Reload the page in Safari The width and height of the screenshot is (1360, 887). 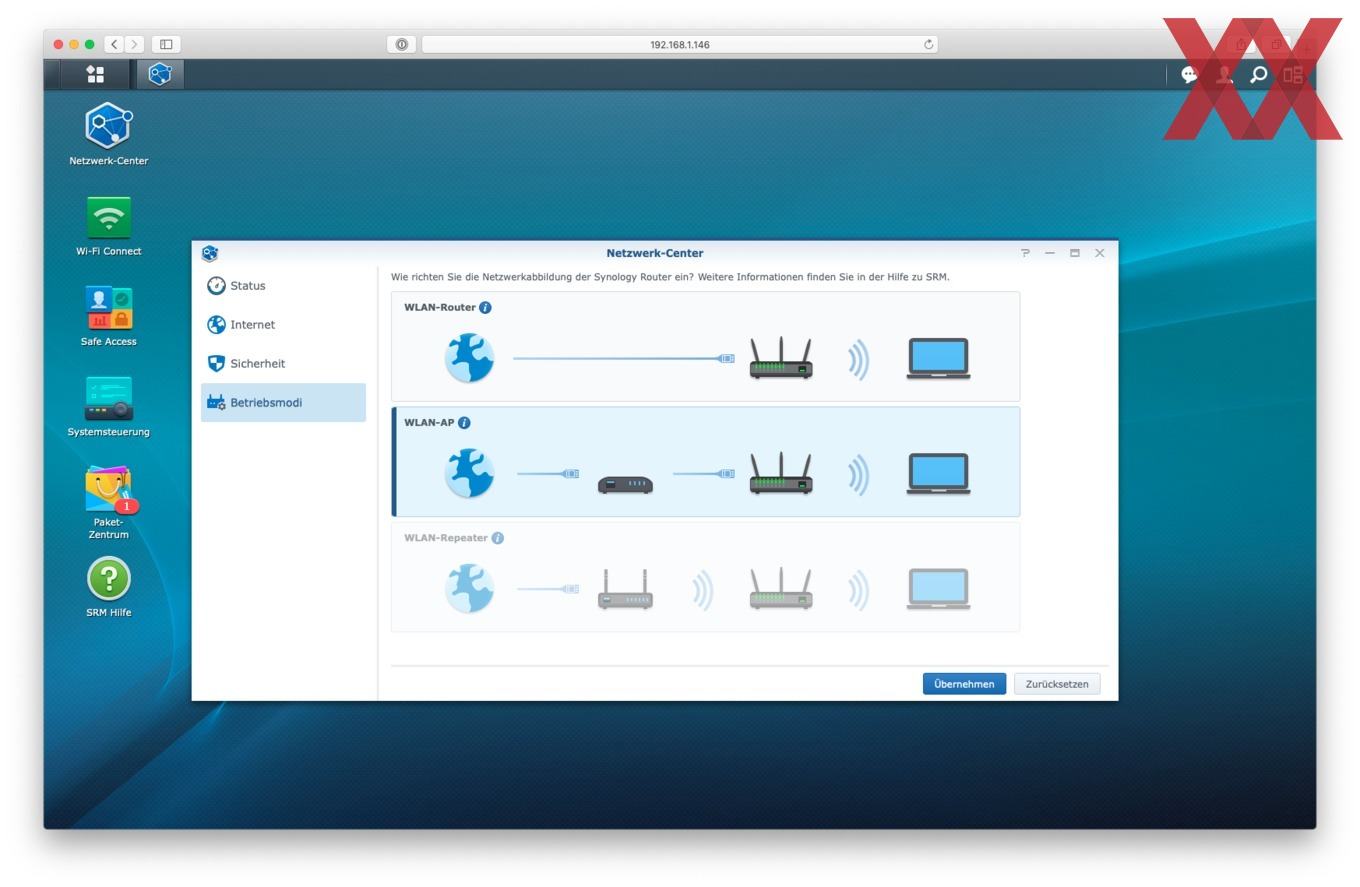[x=928, y=44]
